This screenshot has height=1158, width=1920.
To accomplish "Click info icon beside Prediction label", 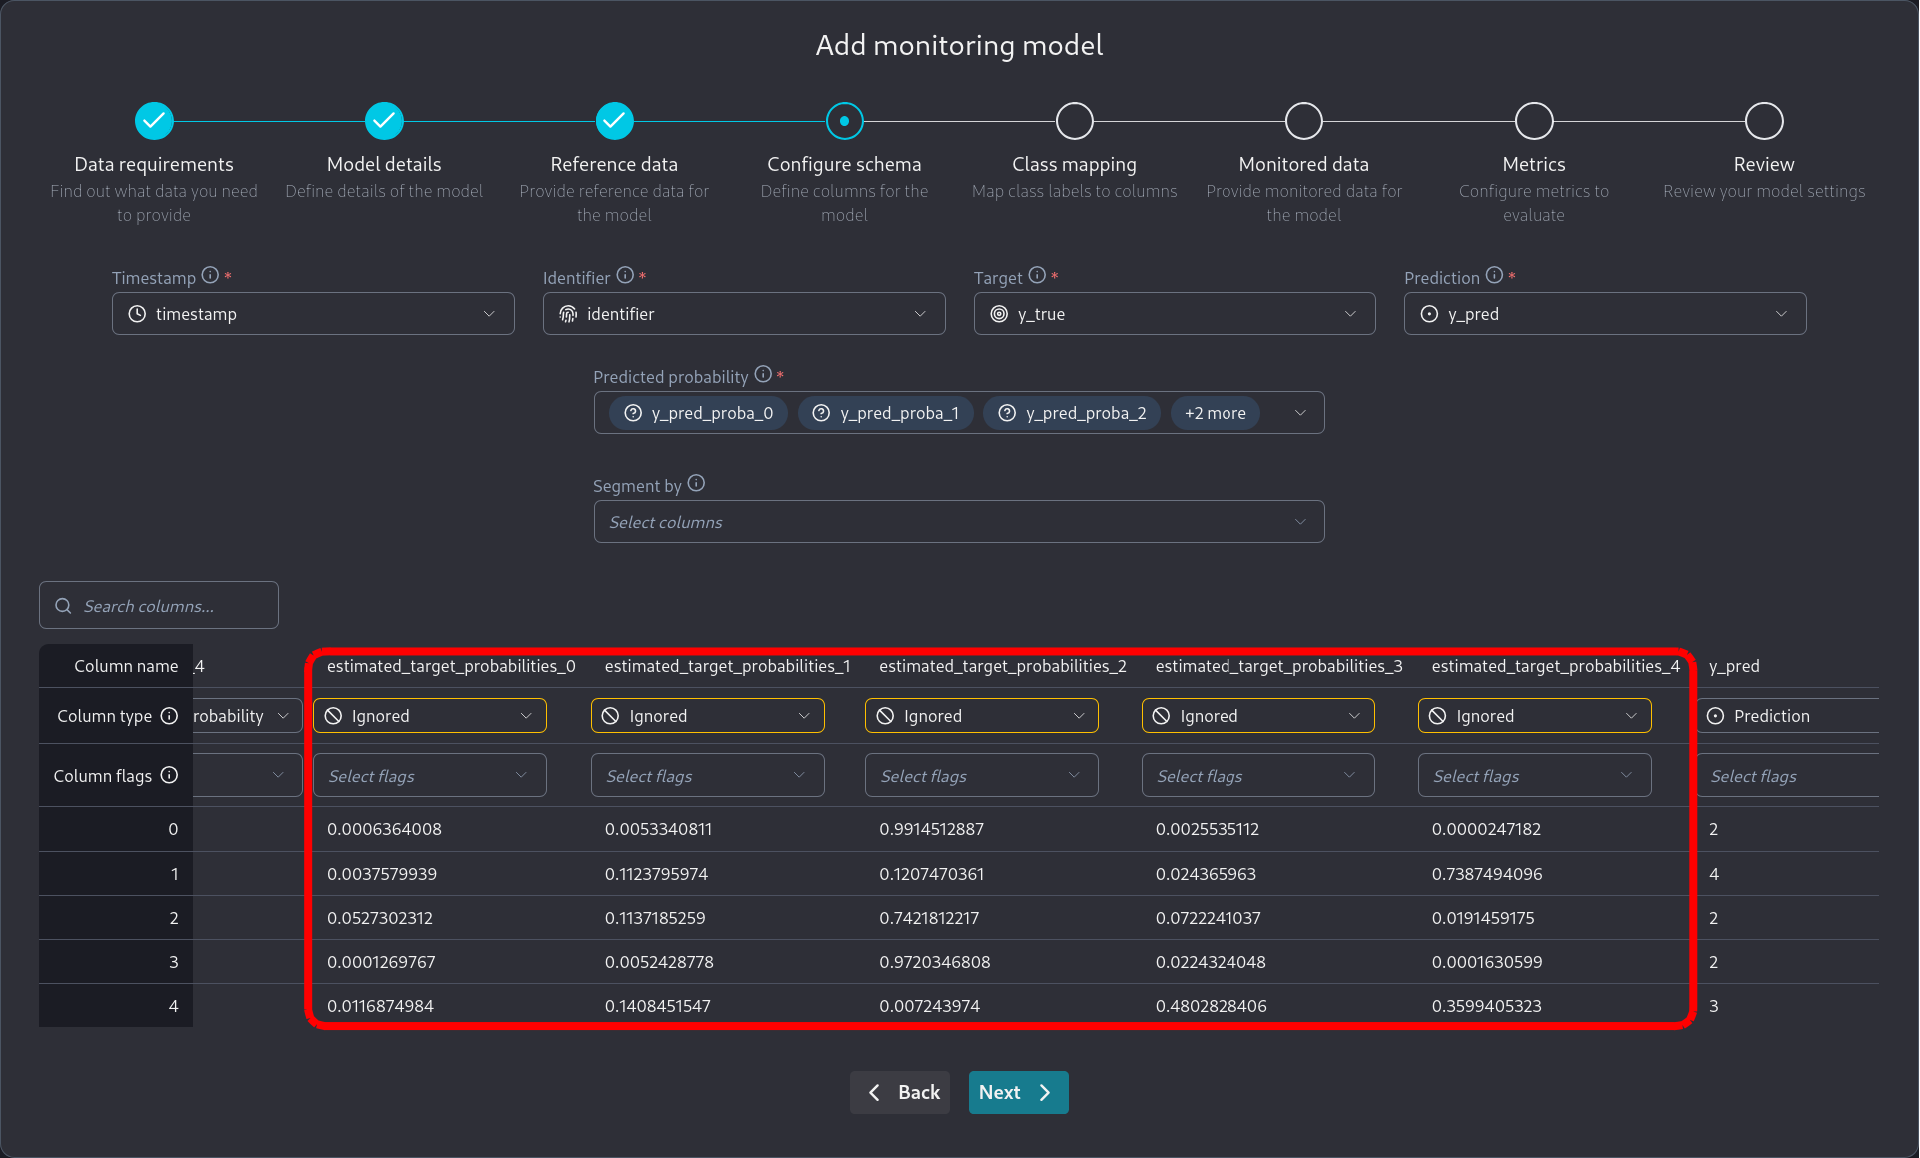I will pos(1494,275).
